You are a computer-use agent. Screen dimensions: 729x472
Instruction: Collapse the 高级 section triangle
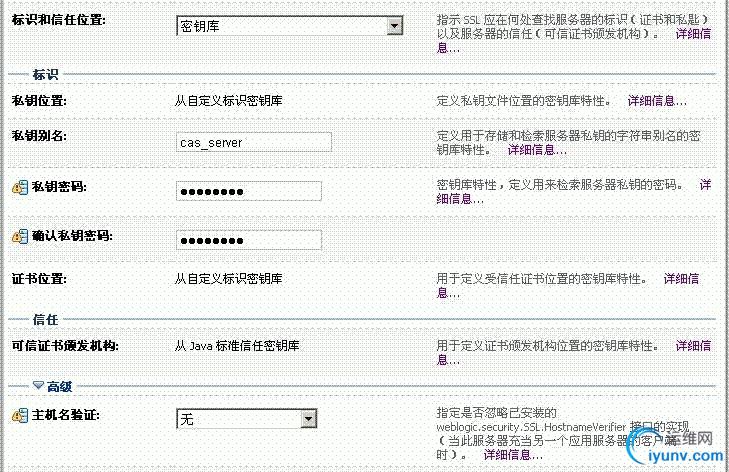coord(39,385)
